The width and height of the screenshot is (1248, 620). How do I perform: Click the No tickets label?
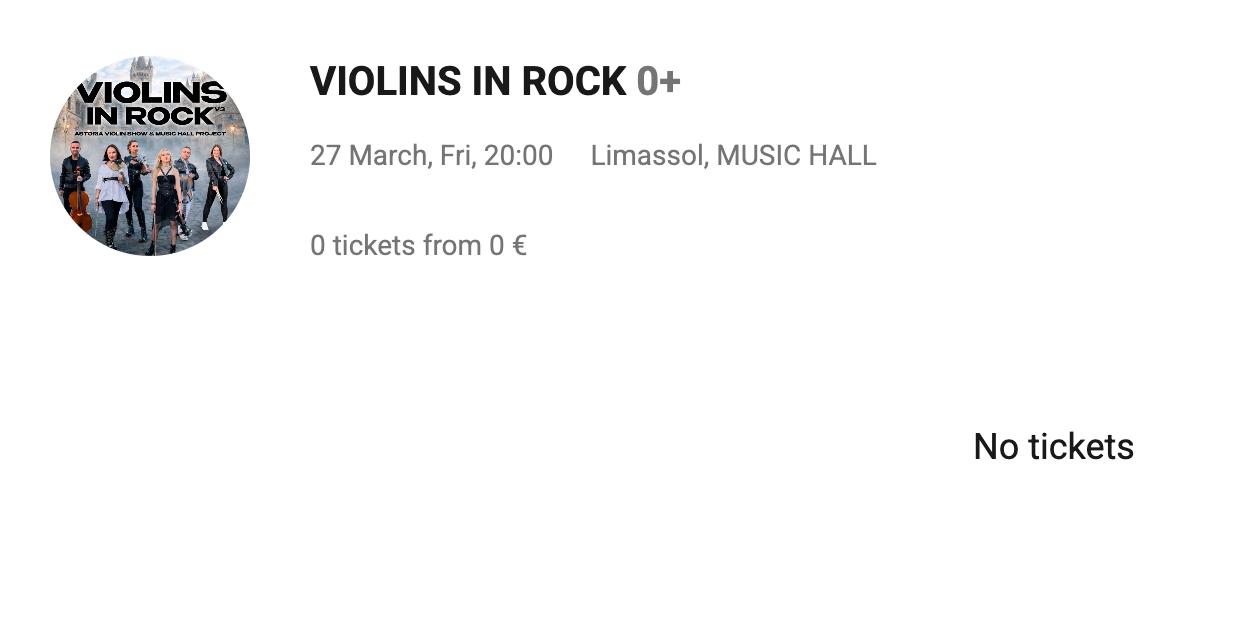click(x=1053, y=446)
